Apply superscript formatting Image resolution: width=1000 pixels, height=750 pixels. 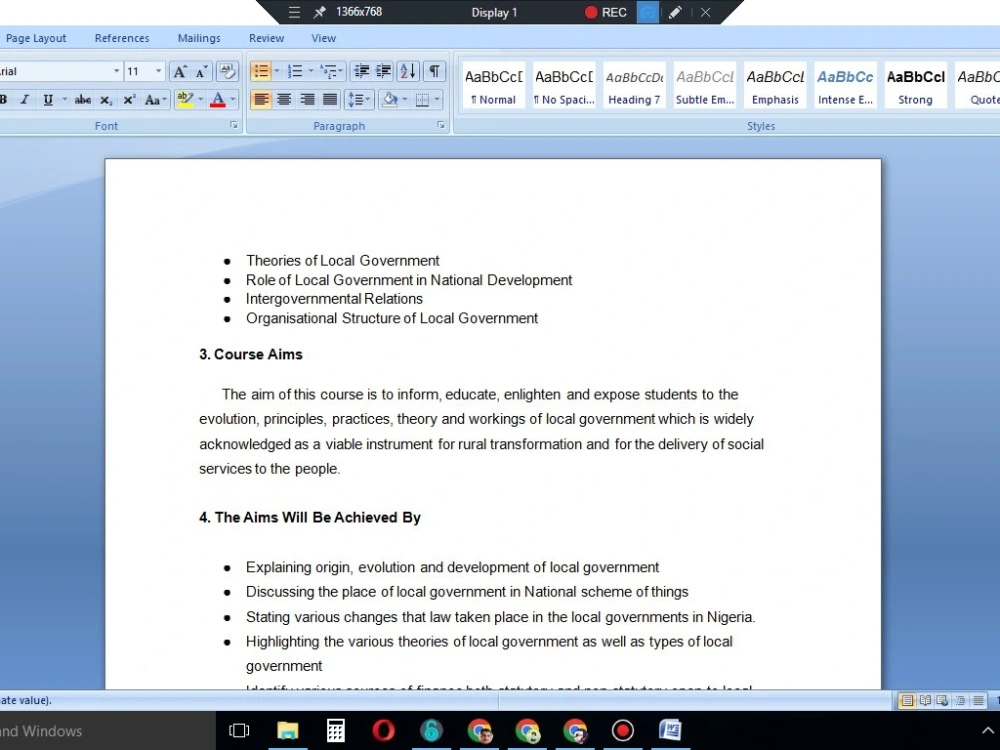pyautogui.click(x=129, y=99)
